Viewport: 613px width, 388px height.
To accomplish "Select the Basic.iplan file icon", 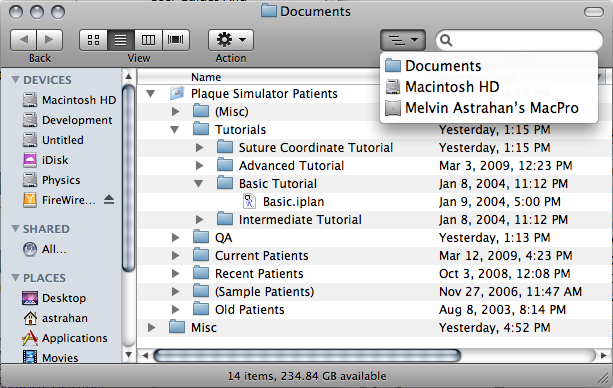I will point(249,201).
